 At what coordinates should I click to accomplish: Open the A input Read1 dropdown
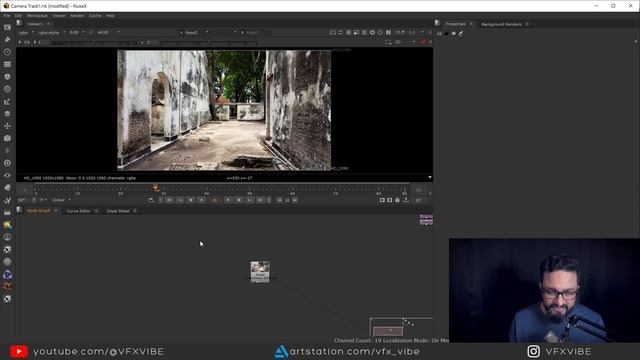click(194, 32)
